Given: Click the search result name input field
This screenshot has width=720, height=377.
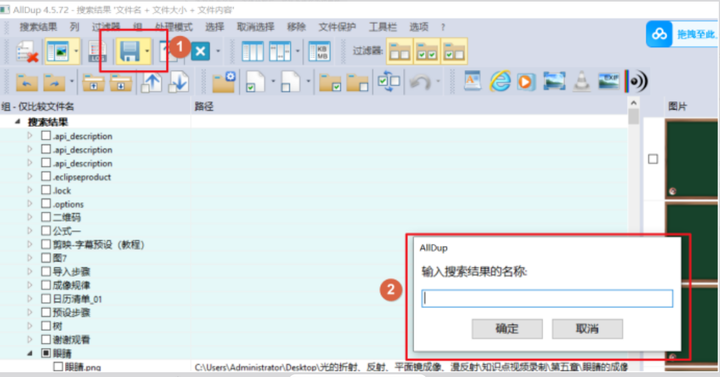Looking at the screenshot, I should (x=547, y=298).
